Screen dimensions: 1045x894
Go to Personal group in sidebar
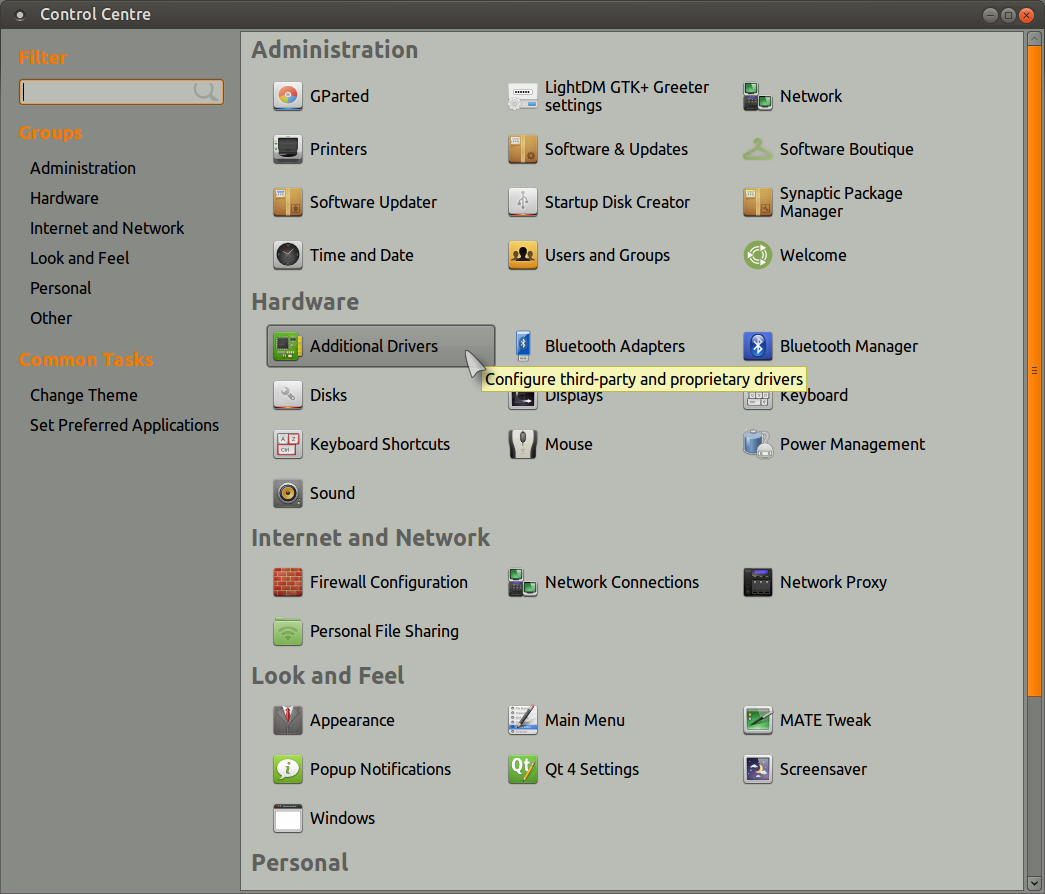coord(61,288)
